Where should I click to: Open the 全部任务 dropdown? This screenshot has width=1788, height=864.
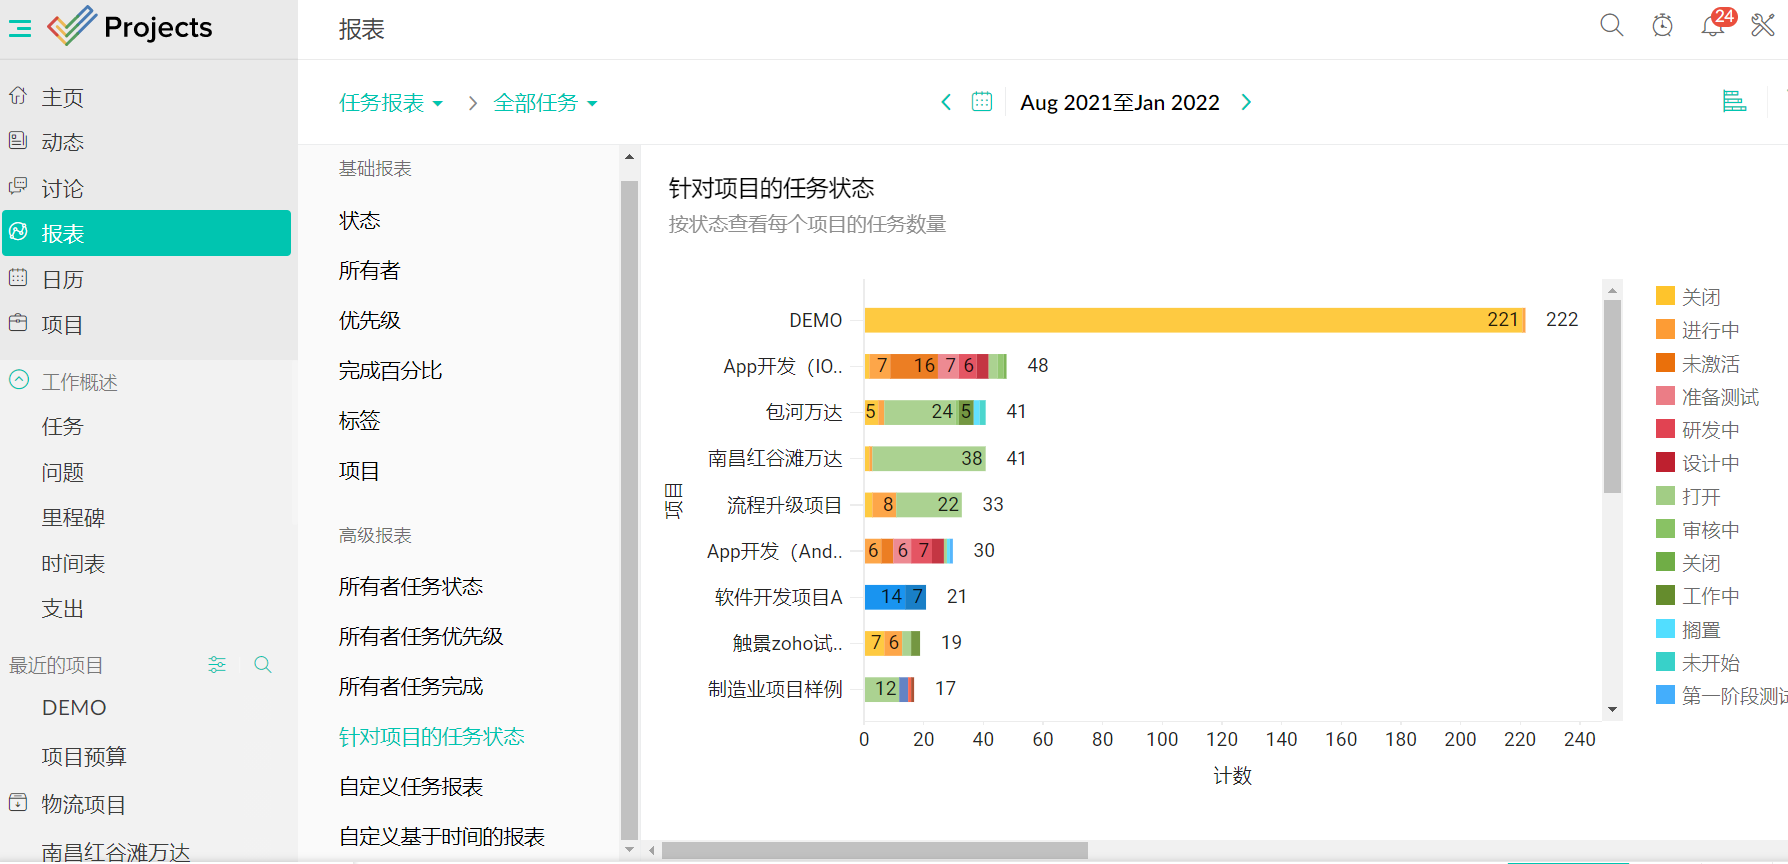(x=545, y=103)
